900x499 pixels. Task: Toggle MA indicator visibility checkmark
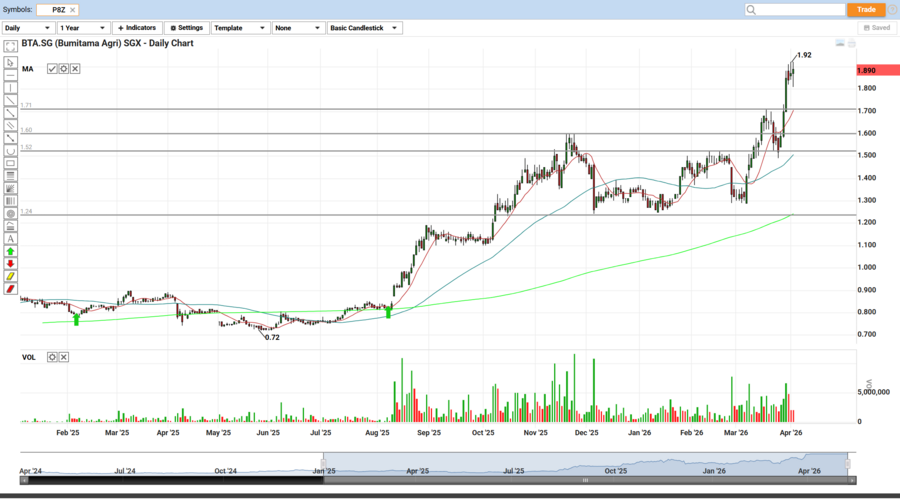52,69
